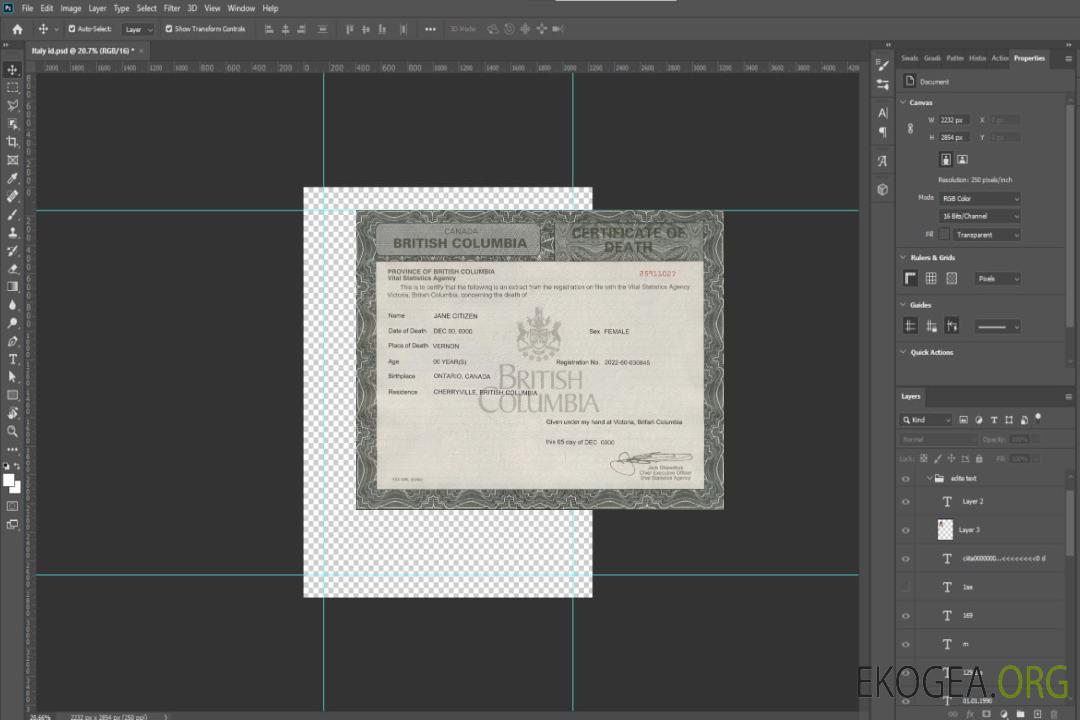Click the Change Screen Mode icon
Image resolution: width=1080 pixels, height=720 pixels.
(12, 524)
